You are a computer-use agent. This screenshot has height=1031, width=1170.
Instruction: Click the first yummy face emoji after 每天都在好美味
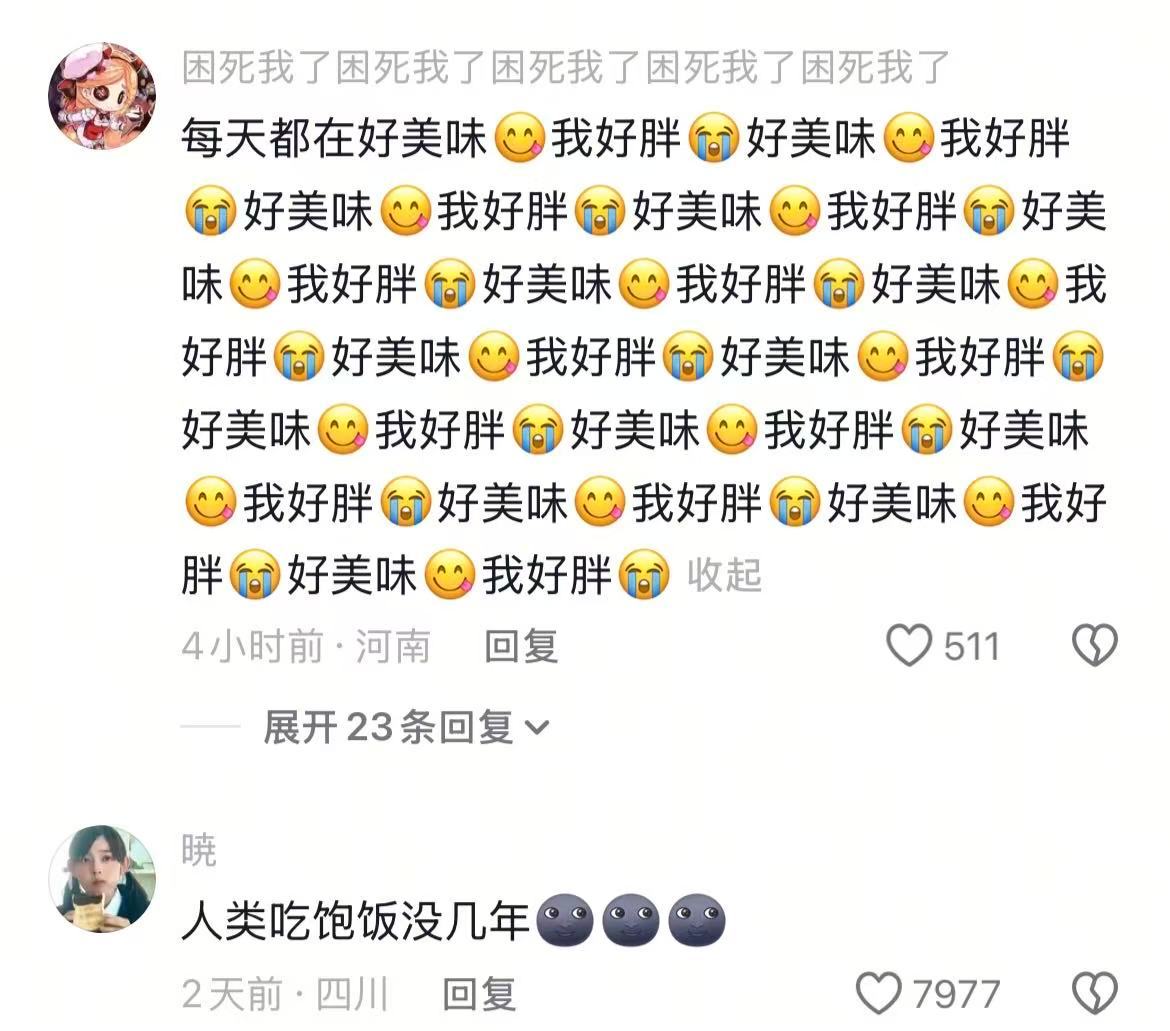[520, 138]
